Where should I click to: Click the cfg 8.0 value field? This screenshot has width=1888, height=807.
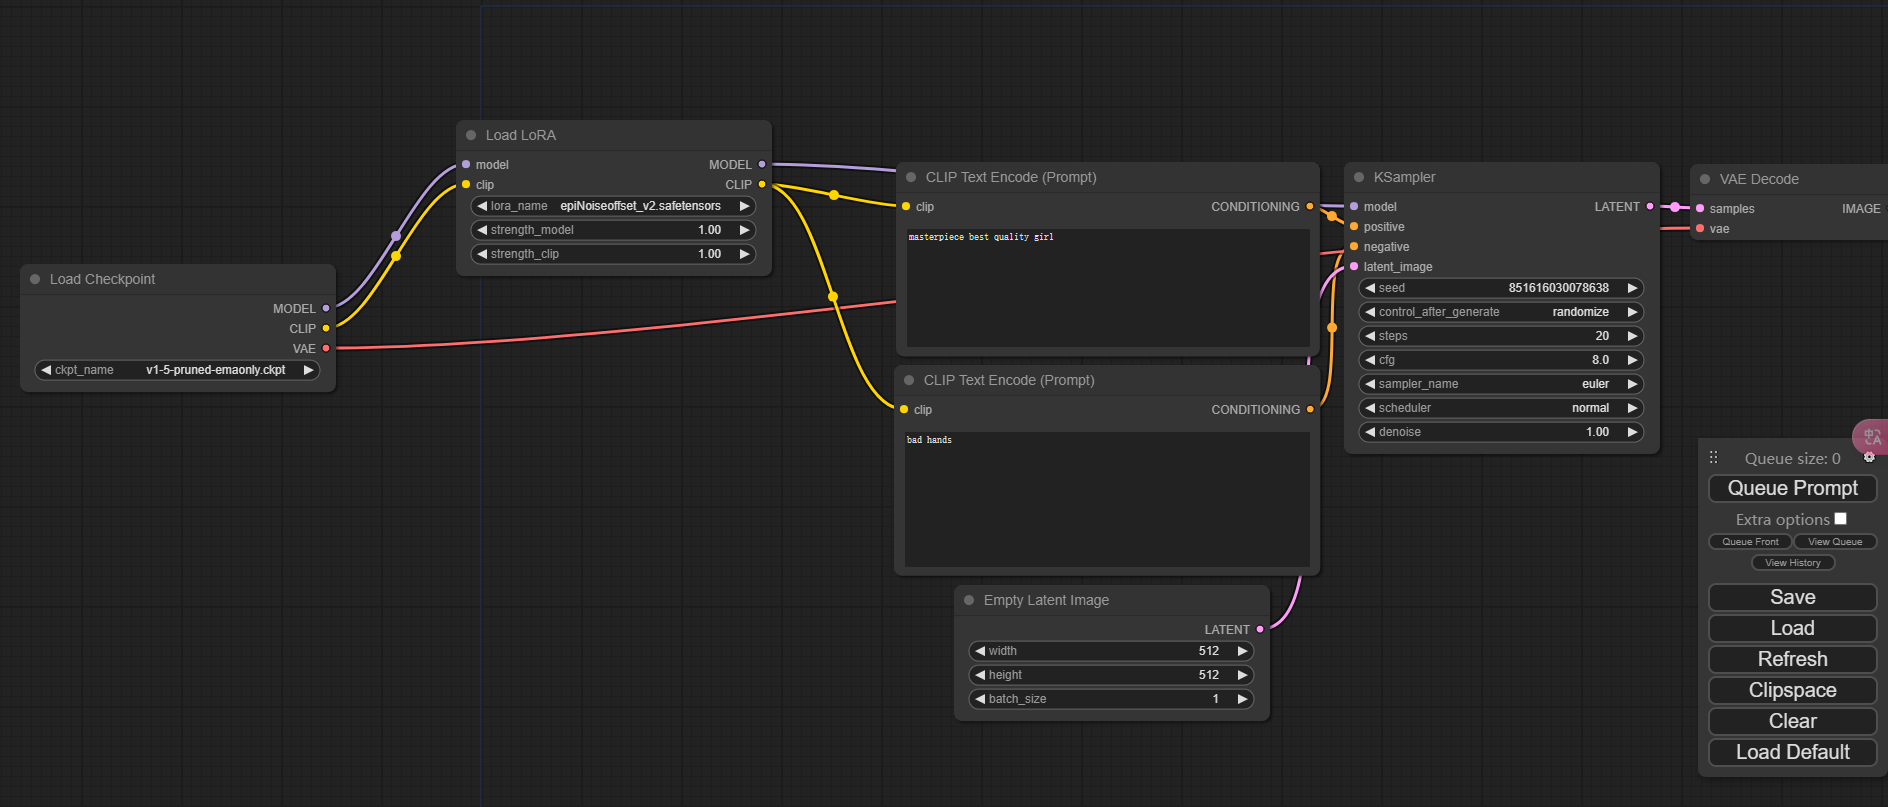1501,360
